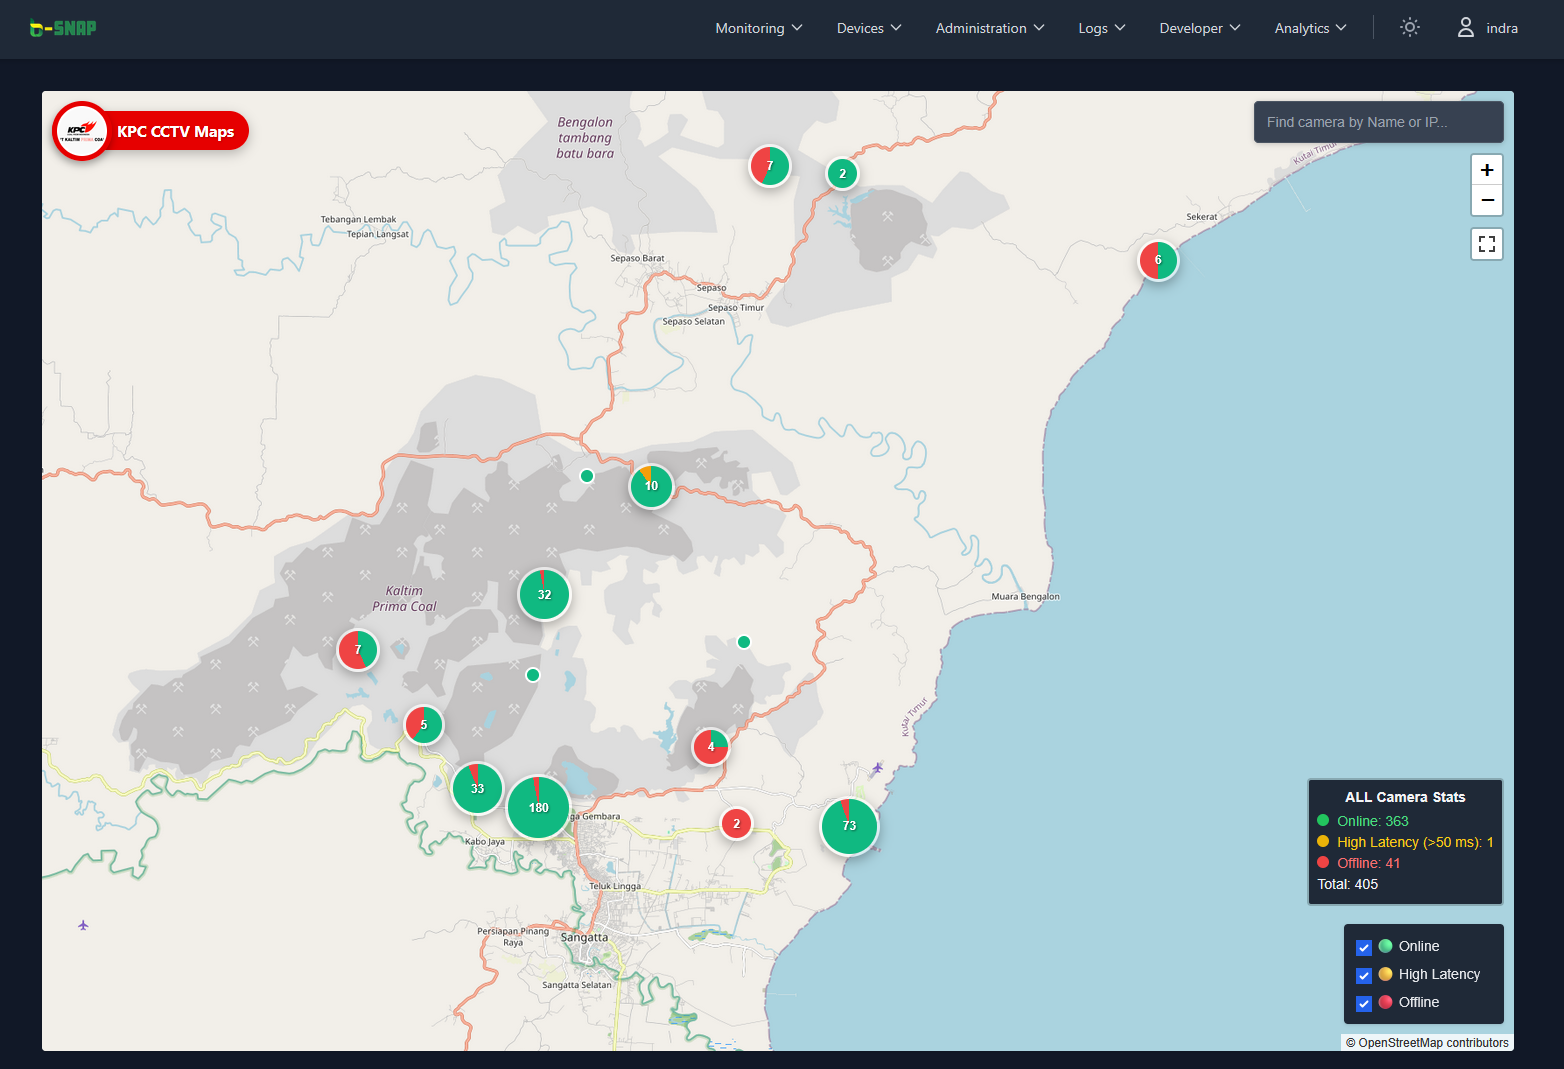Click the 180-camera cluster marker
1564x1069 pixels.
point(538,807)
